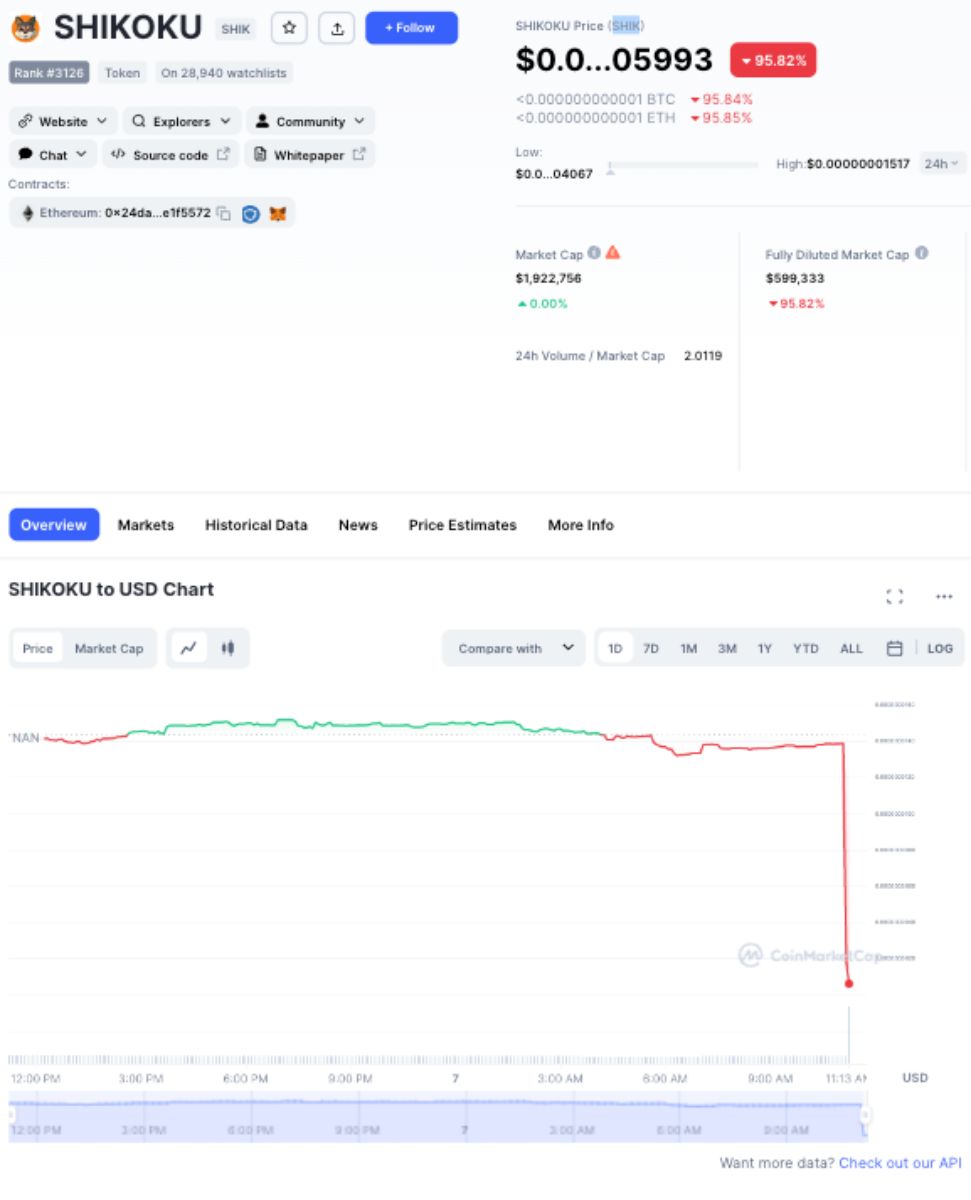
Task: Switch to candlestick chart view
Action: click(x=227, y=648)
